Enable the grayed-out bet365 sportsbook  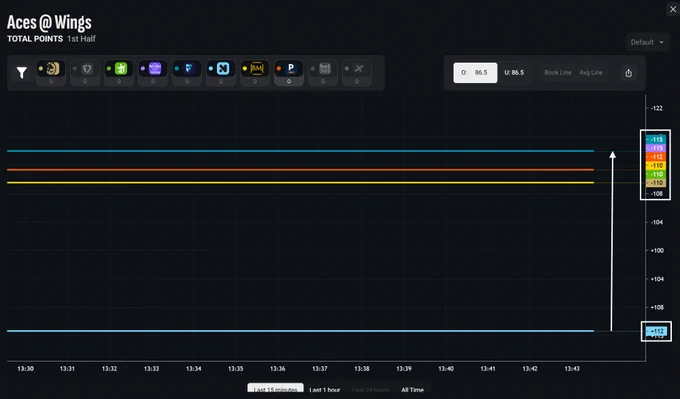click(x=323, y=69)
